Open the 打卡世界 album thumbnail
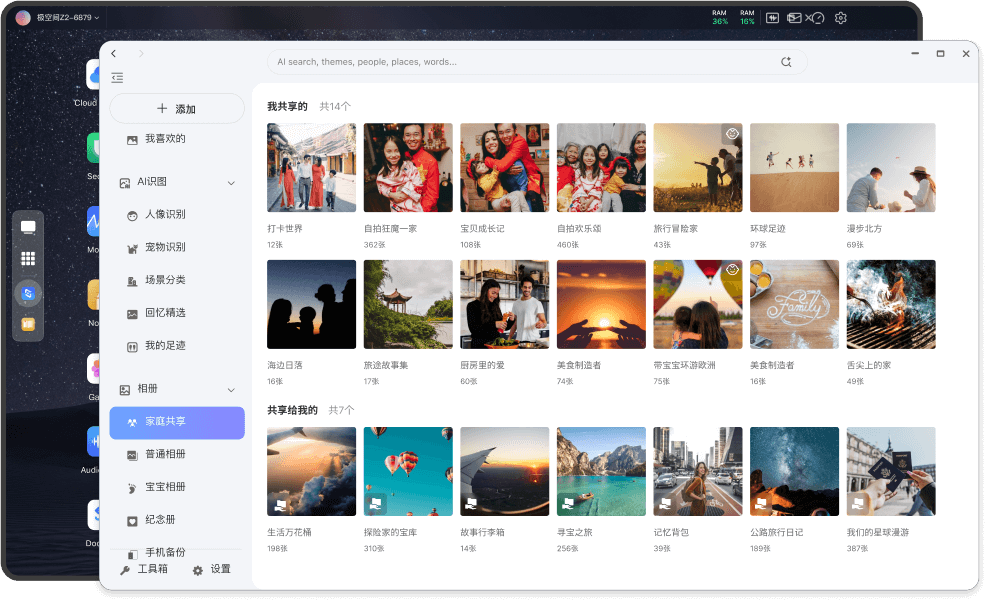 point(311,167)
